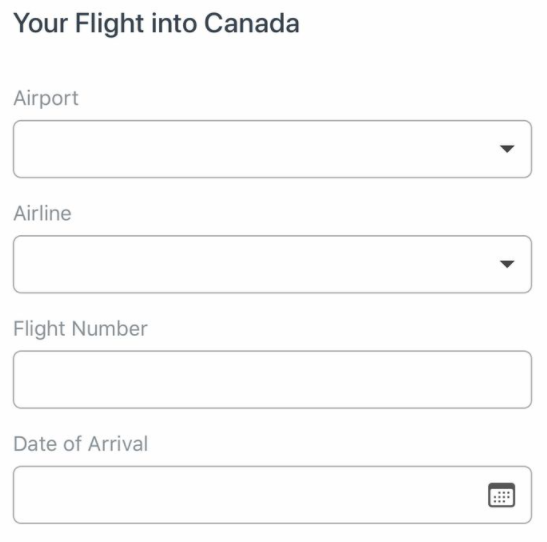This screenshot has width=547, height=542.
Task: Click the Airline dropdown arrow
Action: click(x=507, y=264)
